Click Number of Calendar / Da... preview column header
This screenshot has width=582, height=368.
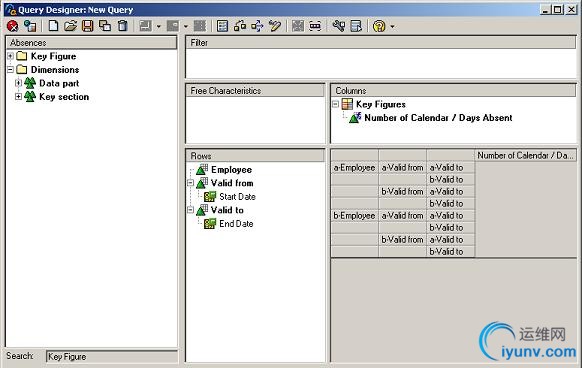pos(525,156)
